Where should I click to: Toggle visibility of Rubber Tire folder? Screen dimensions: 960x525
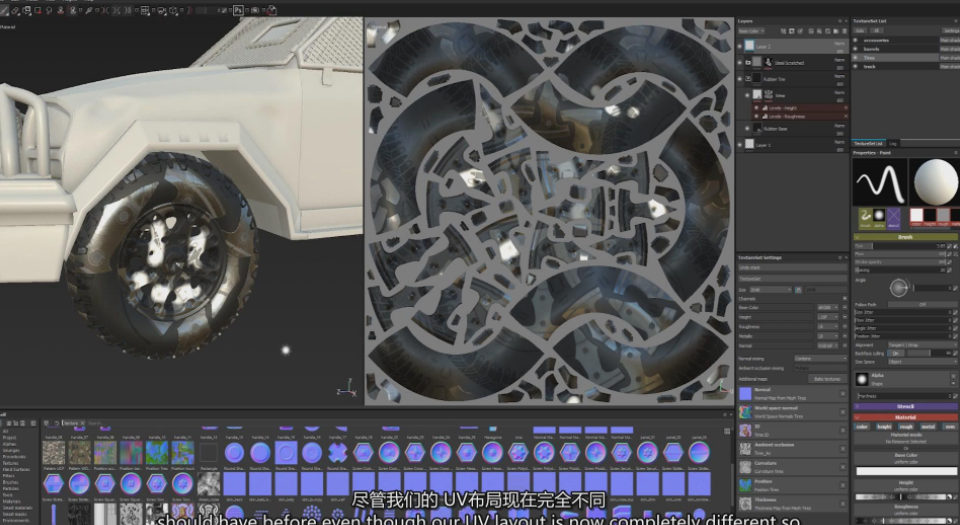(x=740, y=78)
